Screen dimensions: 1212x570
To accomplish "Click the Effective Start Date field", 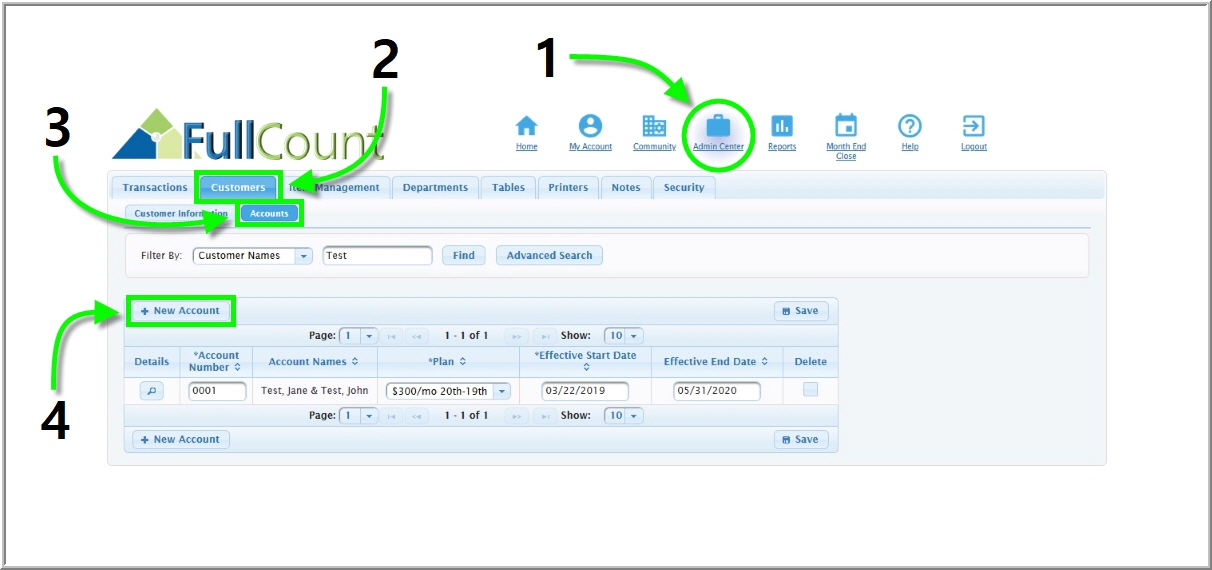I will click(585, 391).
